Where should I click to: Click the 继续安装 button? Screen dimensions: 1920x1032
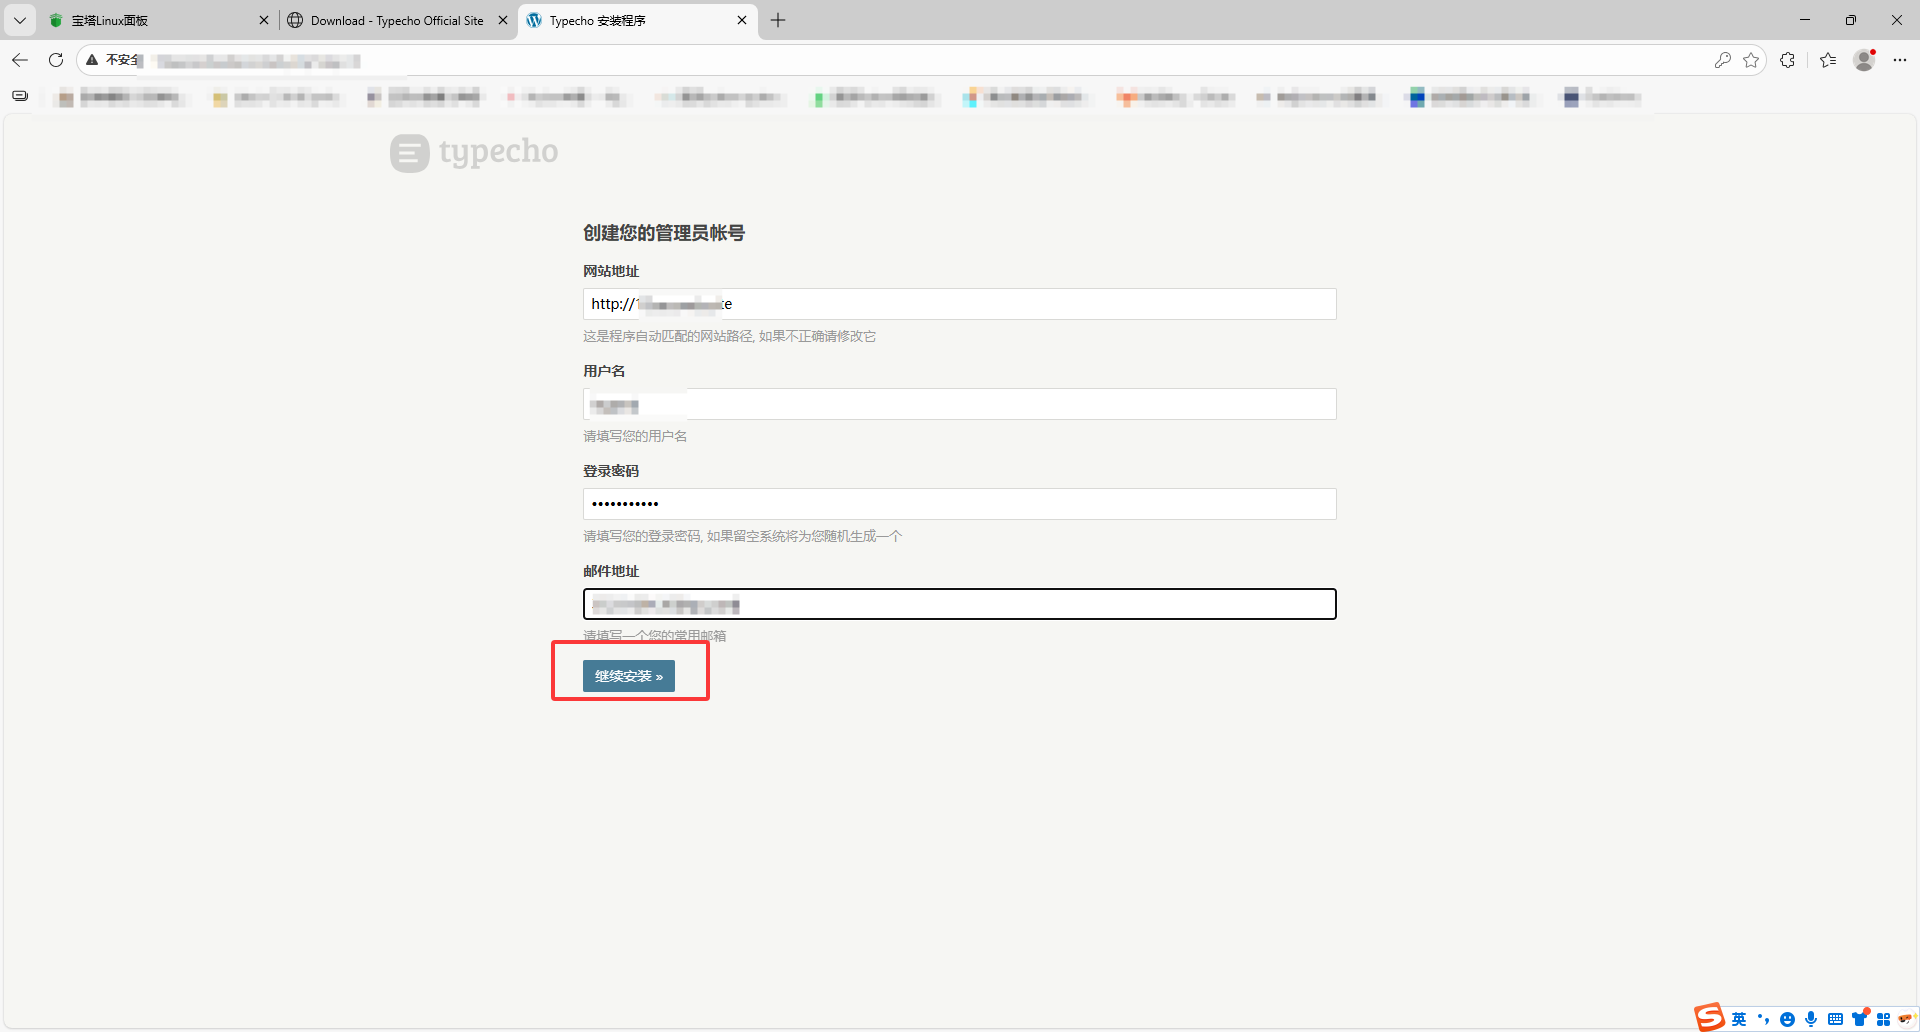(628, 676)
